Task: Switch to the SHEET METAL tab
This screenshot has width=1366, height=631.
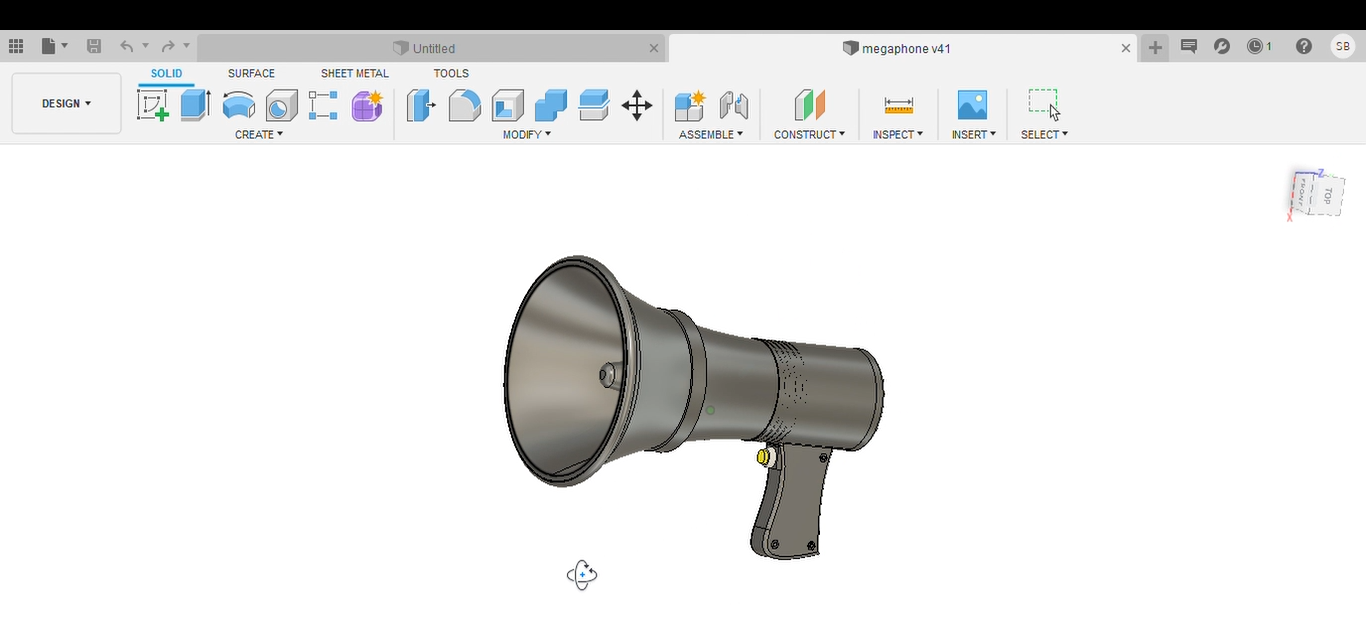Action: (355, 73)
